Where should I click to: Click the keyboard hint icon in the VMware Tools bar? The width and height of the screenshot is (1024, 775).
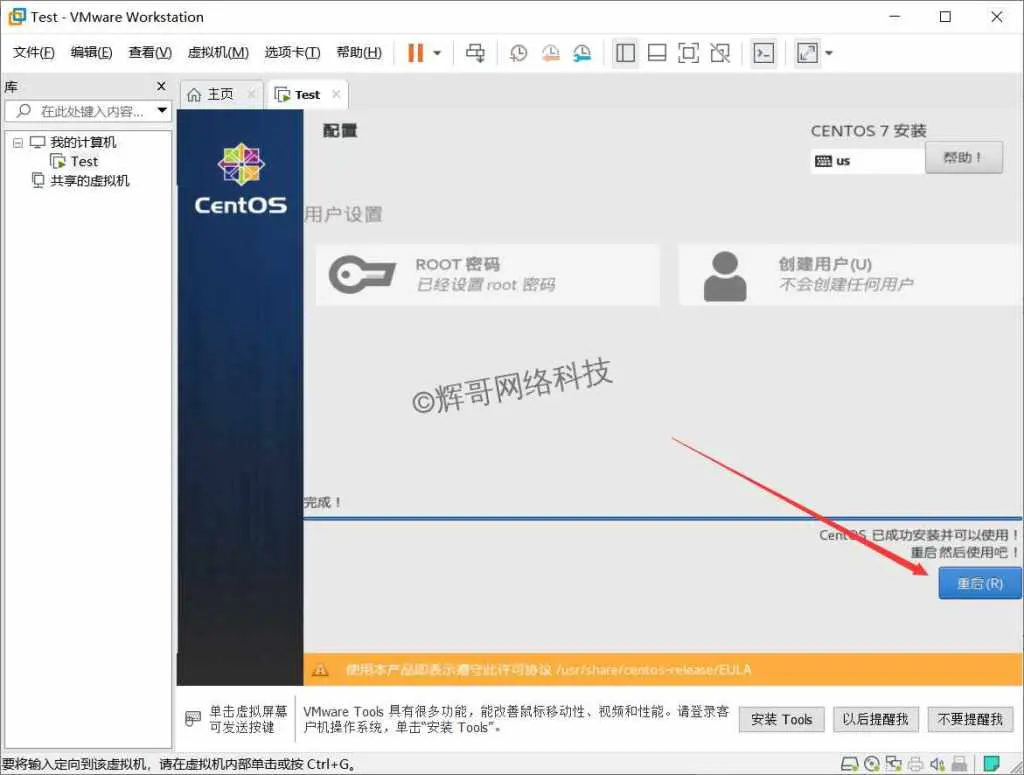pyautogui.click(x=193, y=719)
